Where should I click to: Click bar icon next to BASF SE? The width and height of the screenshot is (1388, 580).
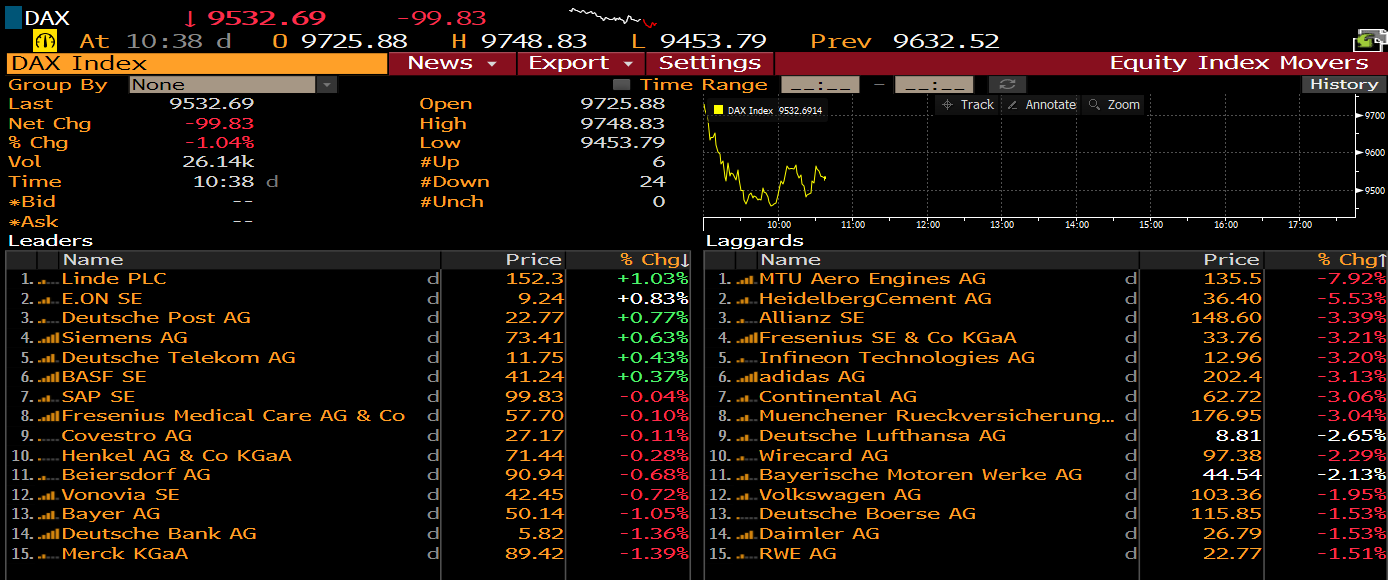[48, 377]
